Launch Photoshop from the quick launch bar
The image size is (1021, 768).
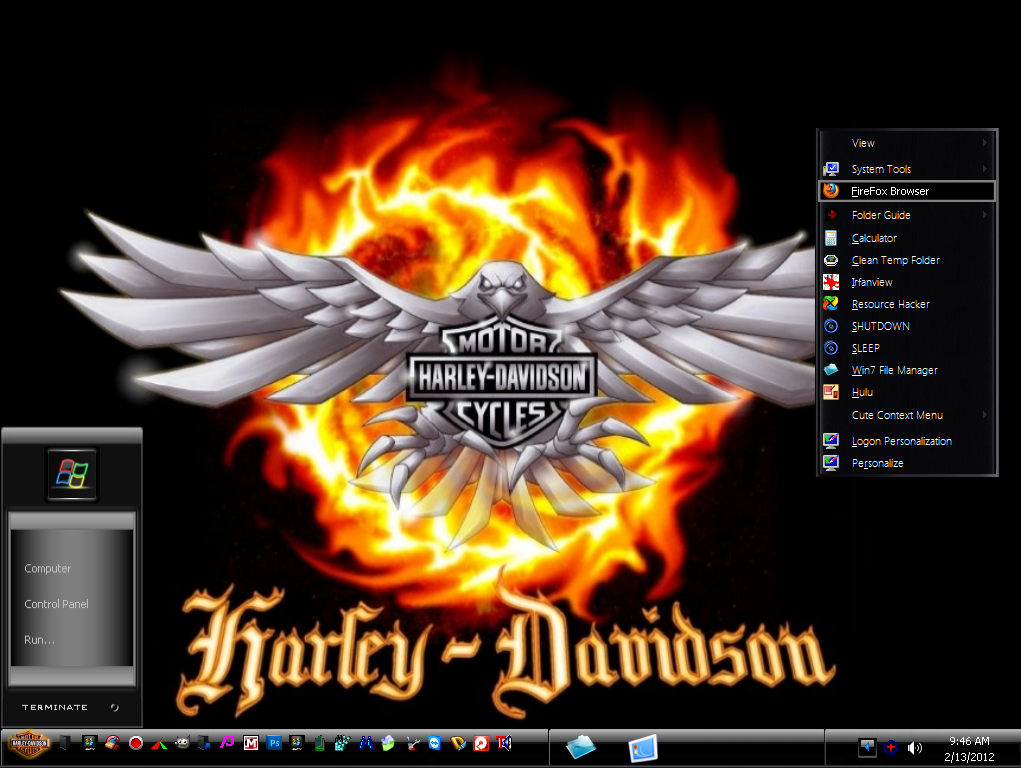click(274, 743)
